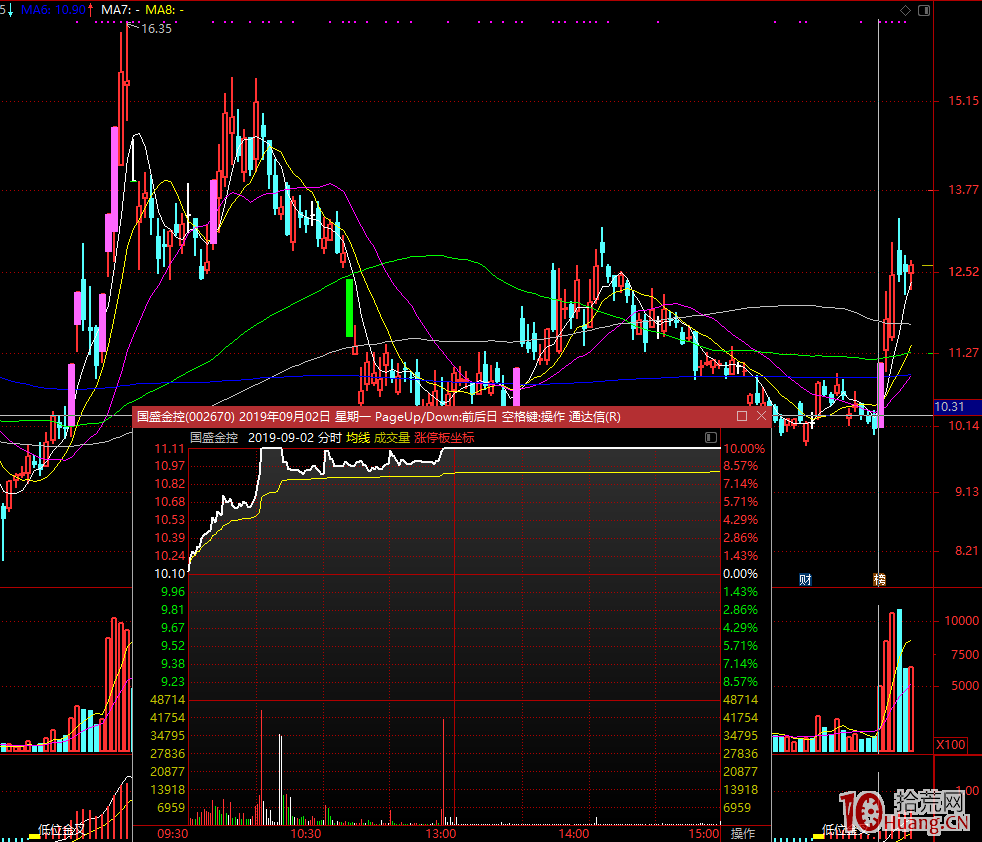Click the 16.35 peak price label
982x842 pixels.
click(x=157, y=28)
